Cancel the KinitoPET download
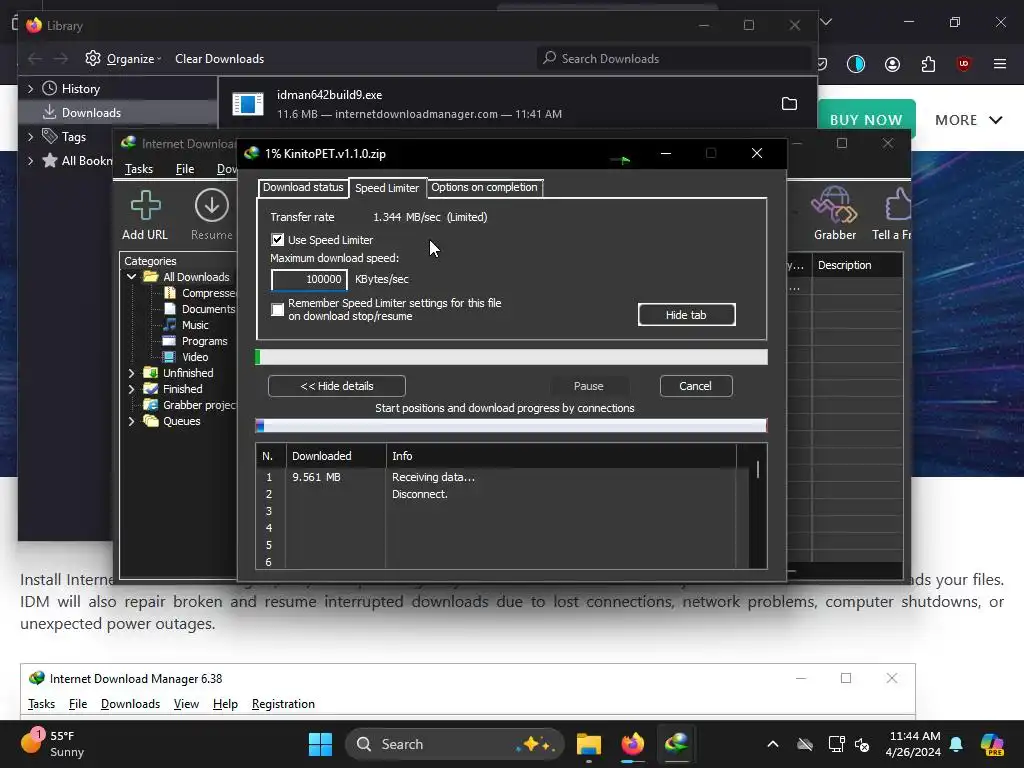Screen dimensions: 1024x768 (x=696, y=386)
